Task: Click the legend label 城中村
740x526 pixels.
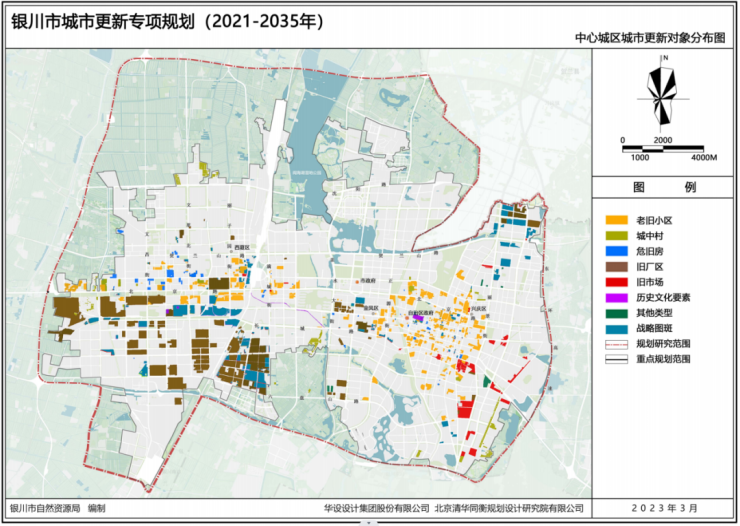Action: pyautogui.click(x=649, y=236)
